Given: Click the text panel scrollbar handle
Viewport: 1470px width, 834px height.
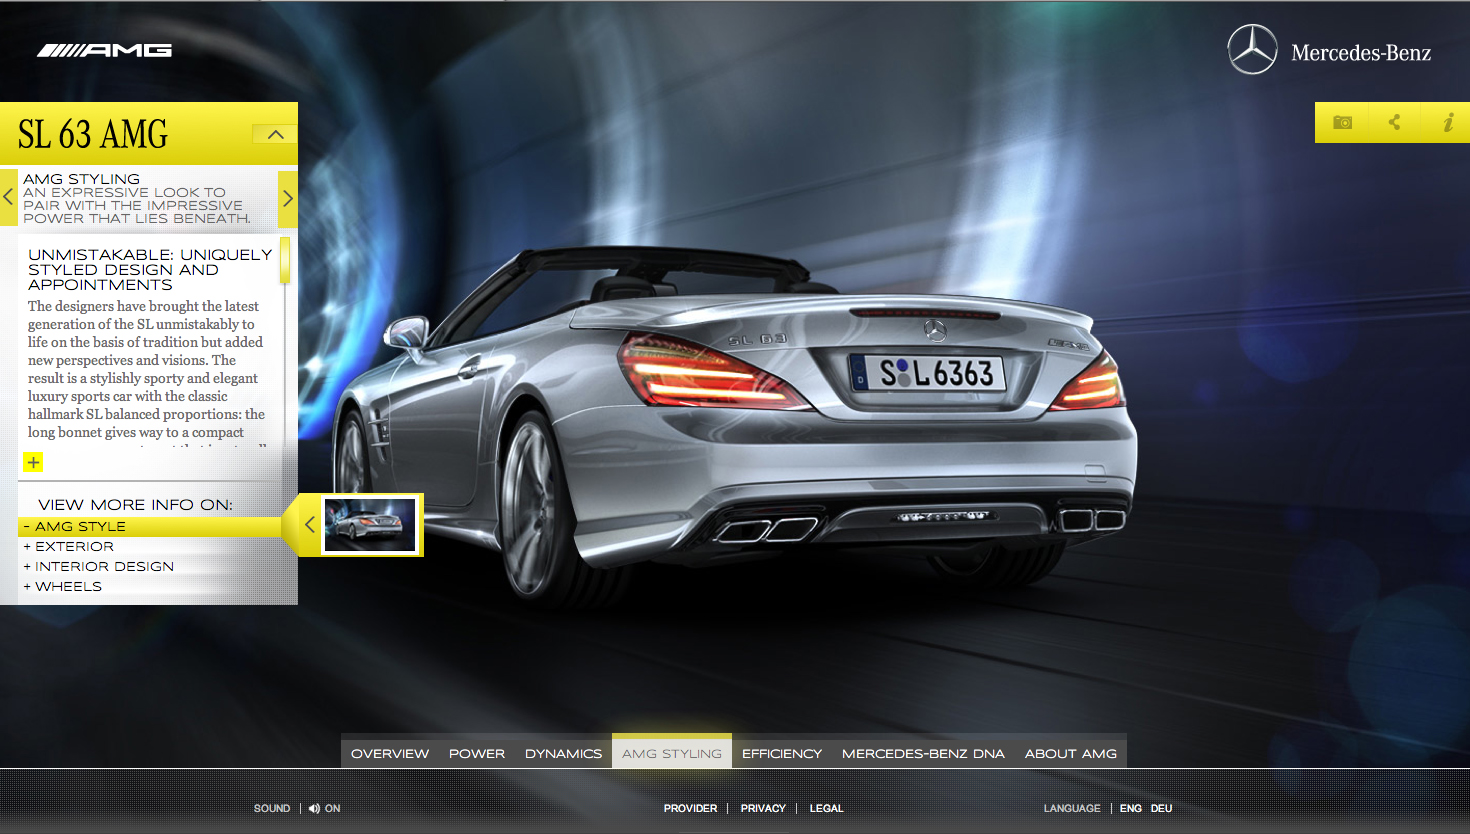Looking at the screenshot, I should click(285, 260).
